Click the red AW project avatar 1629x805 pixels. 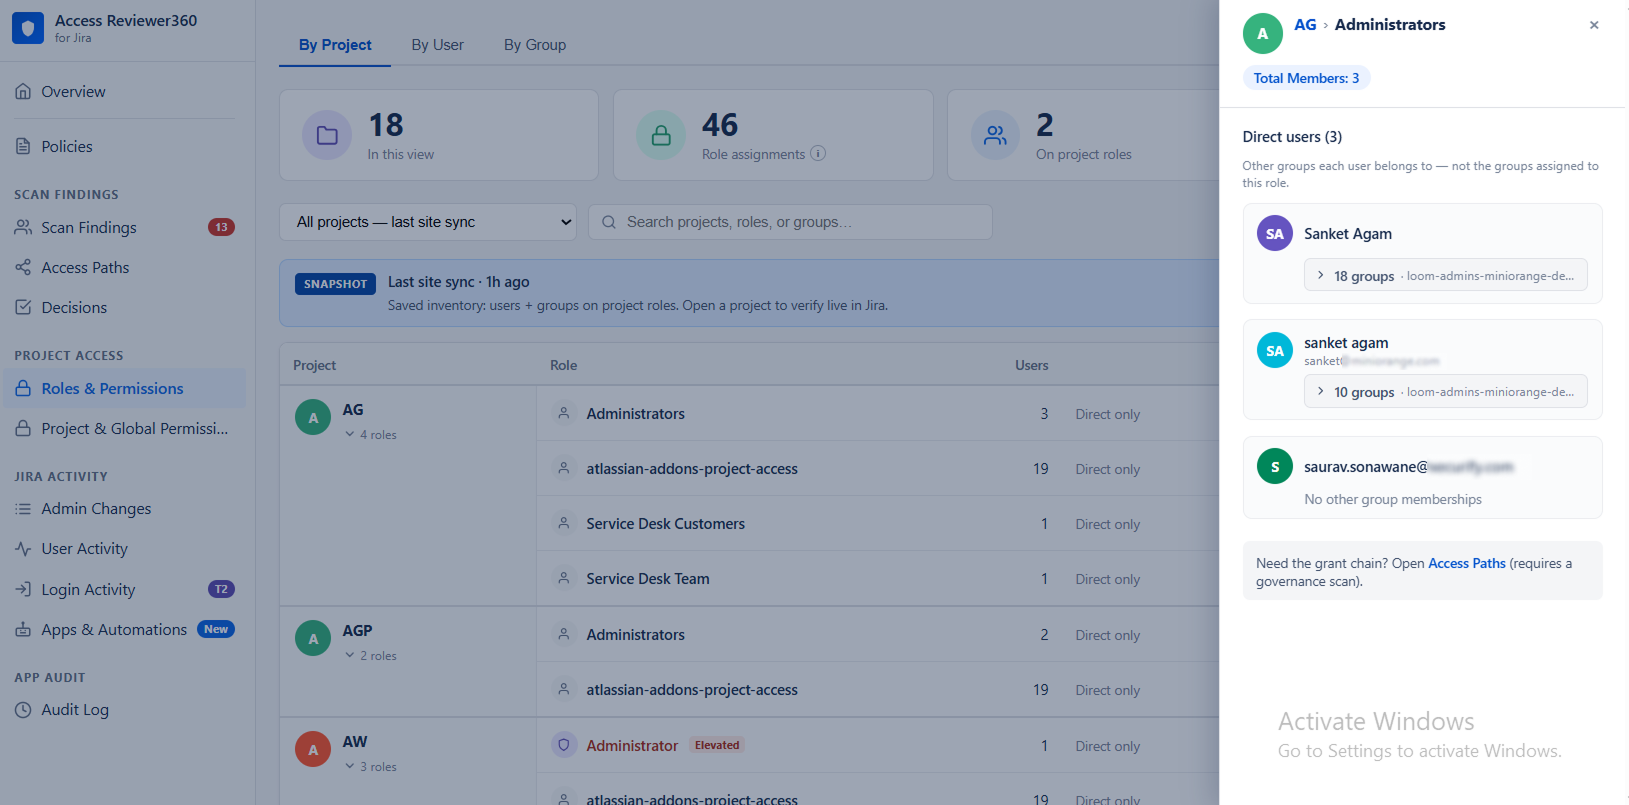coord(313,750)
